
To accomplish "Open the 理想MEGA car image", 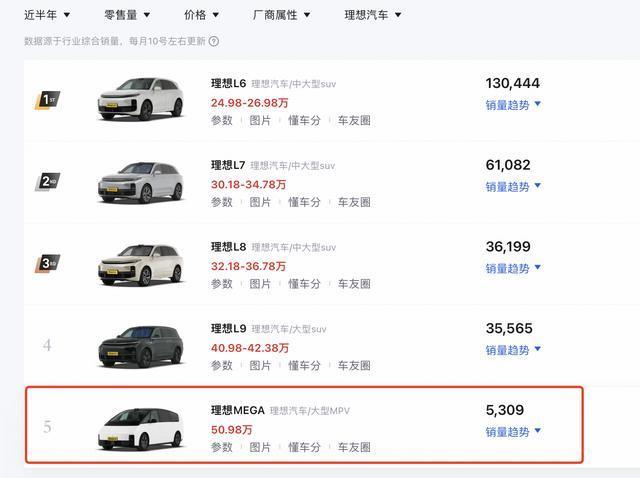I will coord(140,429).
